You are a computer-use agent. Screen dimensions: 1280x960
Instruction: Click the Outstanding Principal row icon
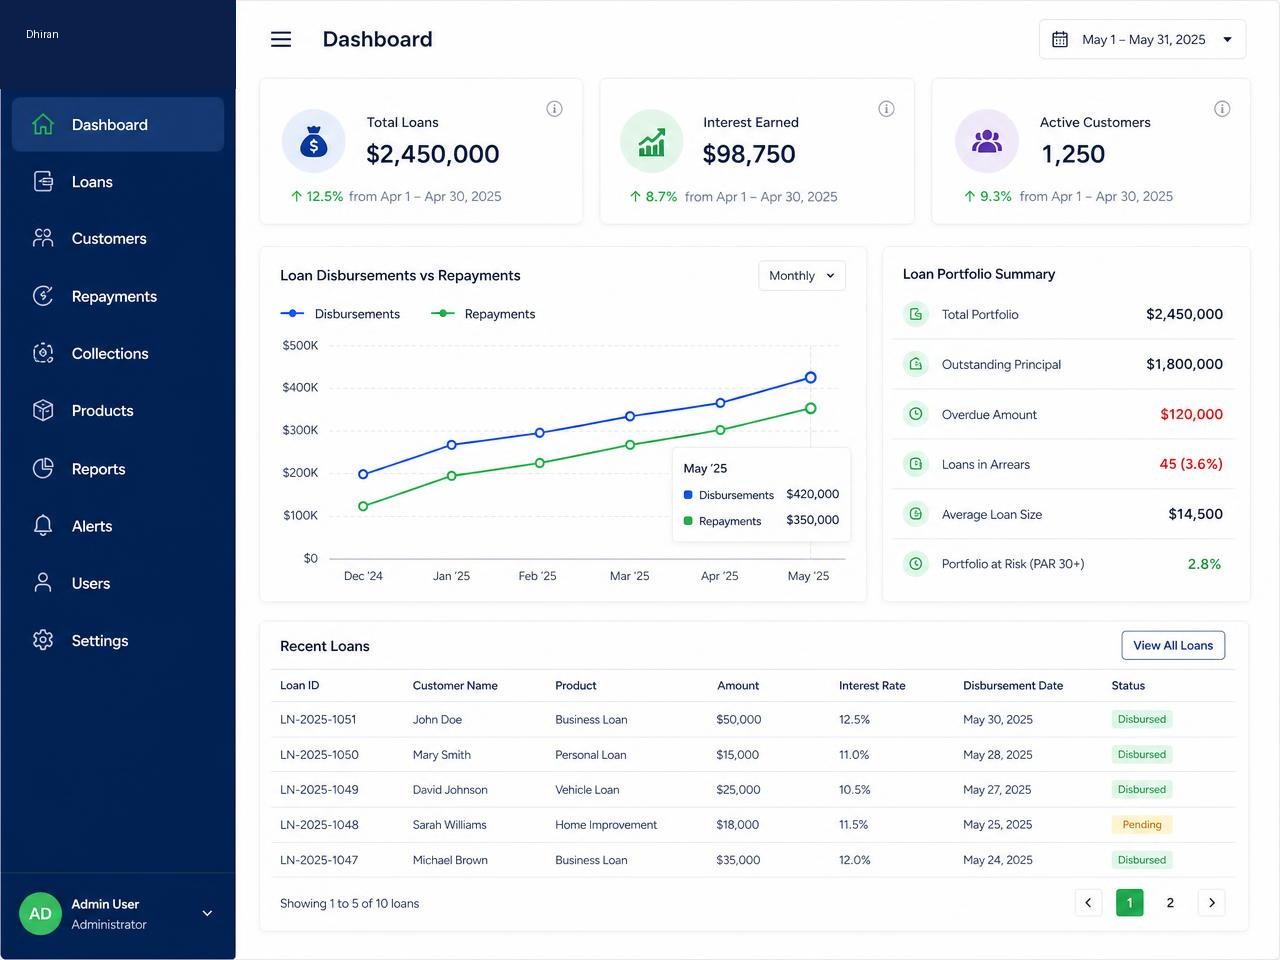[916, 364]
